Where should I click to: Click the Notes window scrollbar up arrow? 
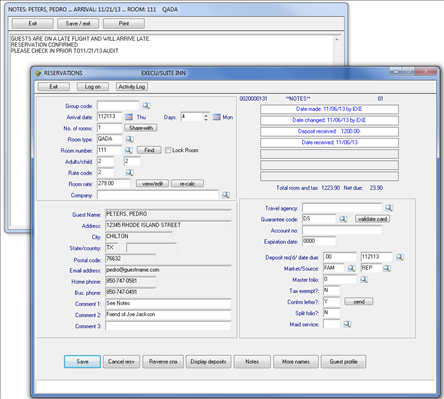click(x=337, y=39)
